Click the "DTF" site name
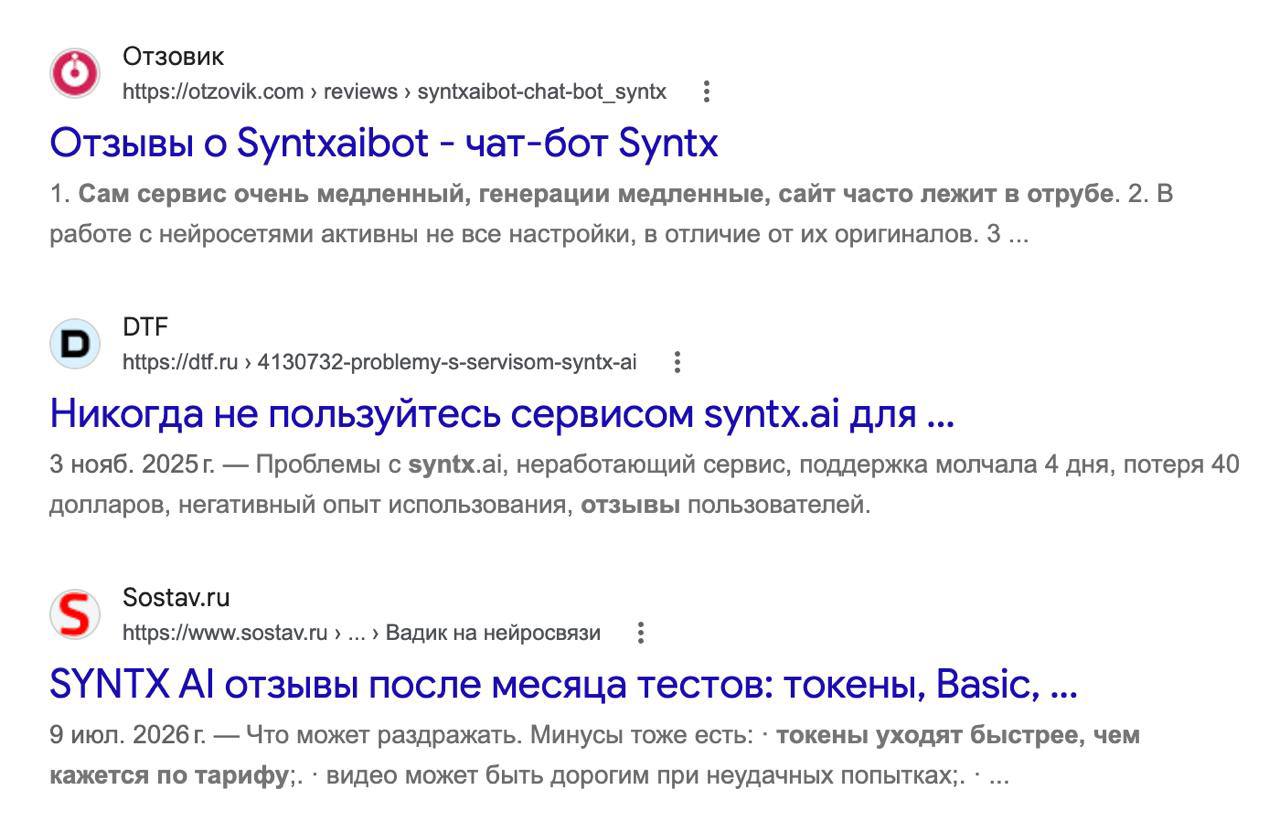 [x=145, y=327]
